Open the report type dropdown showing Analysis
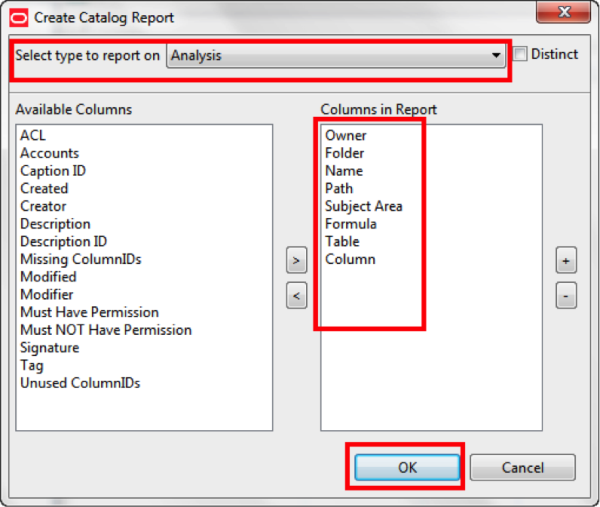The width and height of the screenshot is (600, 507). pyautogui.click(x=336, y=56)
